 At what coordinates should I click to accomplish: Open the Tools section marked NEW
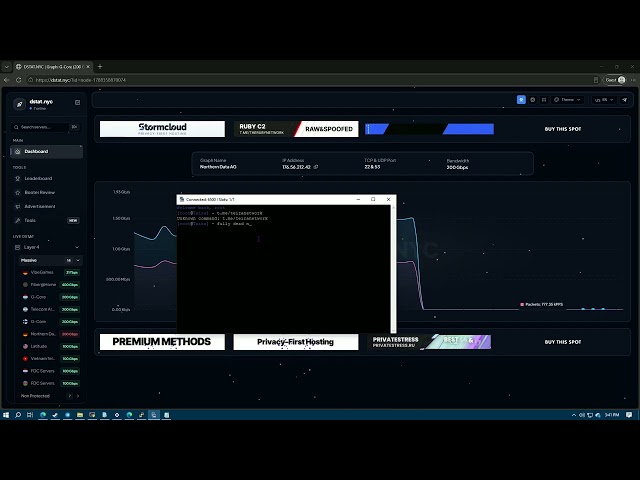46,220
